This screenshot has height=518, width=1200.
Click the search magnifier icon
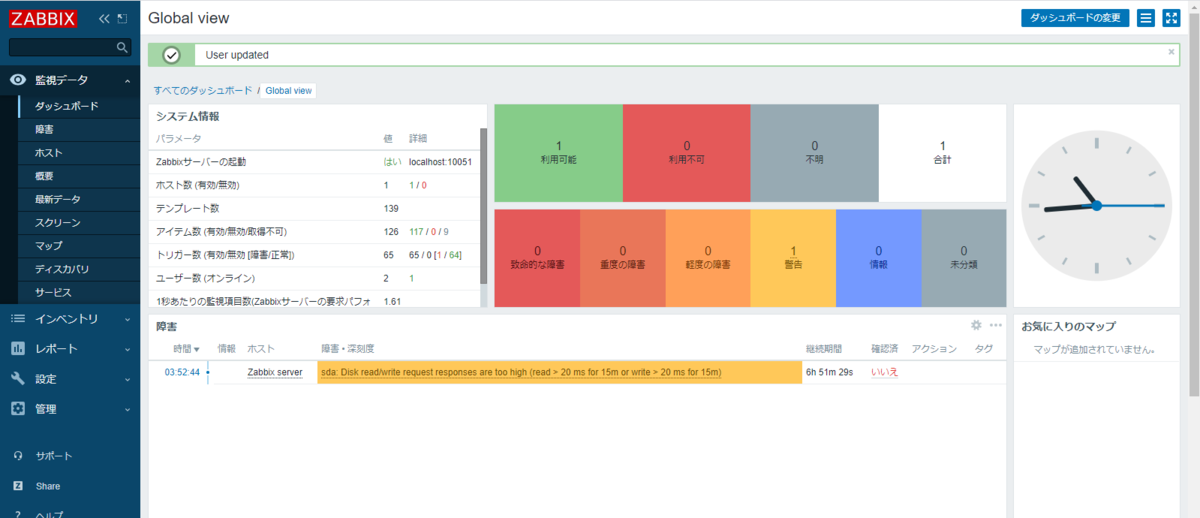click(x=123, y=47)
